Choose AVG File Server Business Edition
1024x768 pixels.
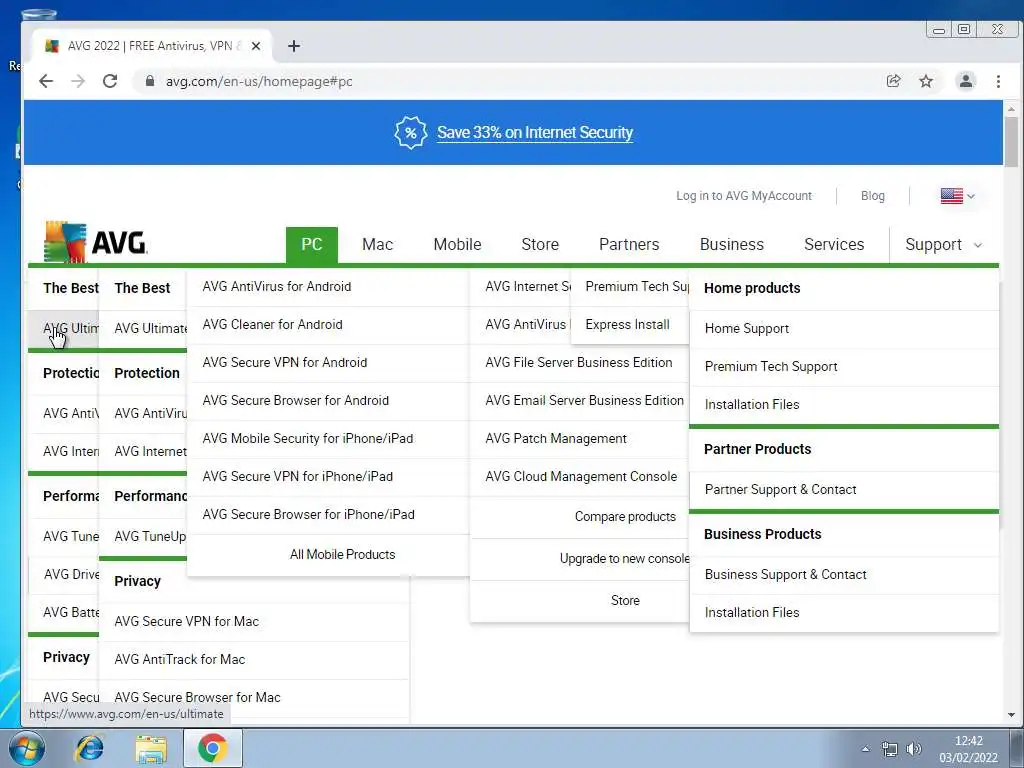[x=579, y=362]
